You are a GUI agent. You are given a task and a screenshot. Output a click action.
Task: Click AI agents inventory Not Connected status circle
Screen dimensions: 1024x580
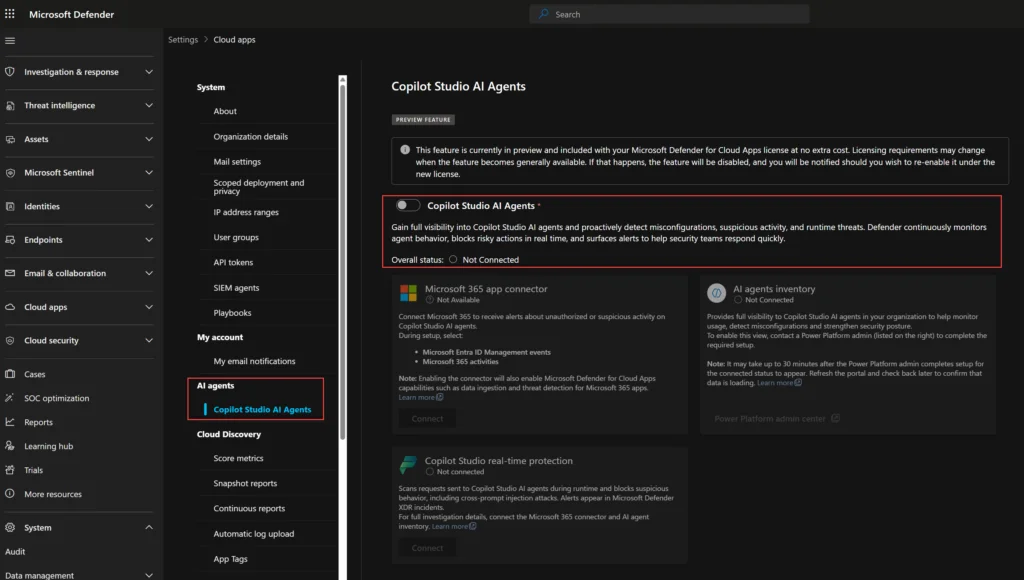coord(738,300)
